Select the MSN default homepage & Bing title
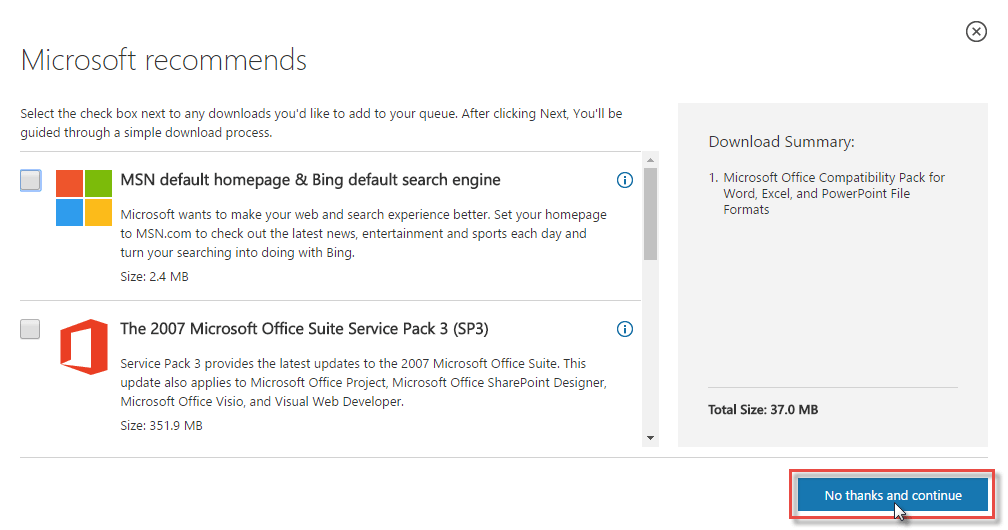Viewport: 1008px width, 530px height. coord(310,179)
